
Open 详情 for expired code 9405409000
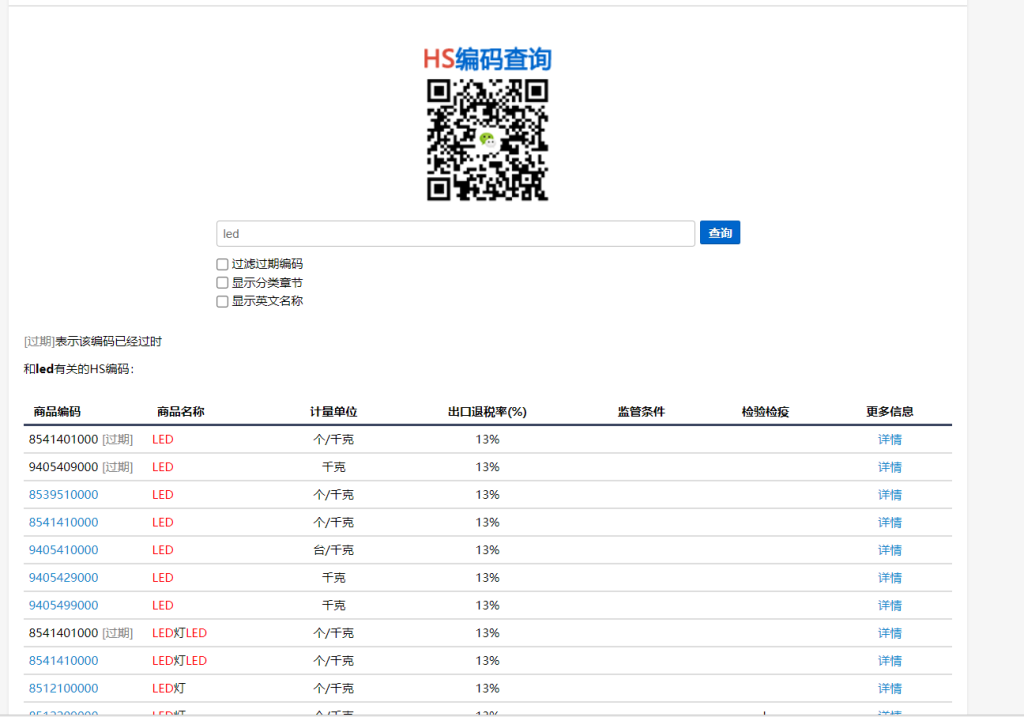(x=889, y=467)
